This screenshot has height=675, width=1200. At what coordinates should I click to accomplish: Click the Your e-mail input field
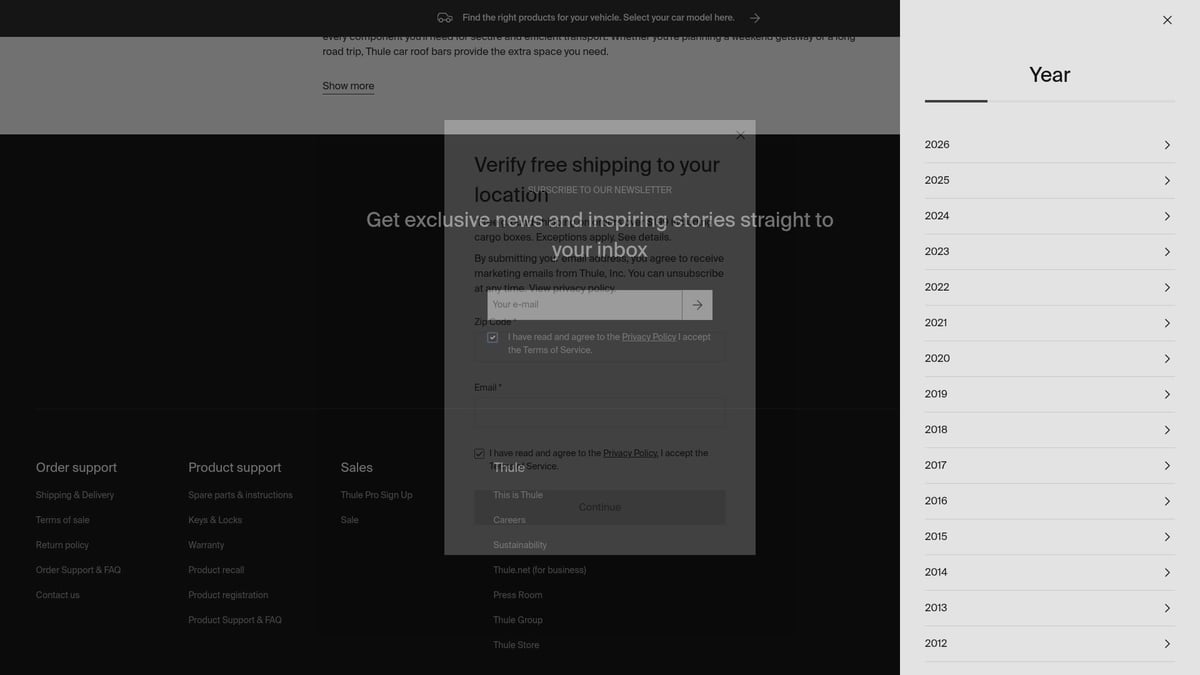click(x=584, y=305)
